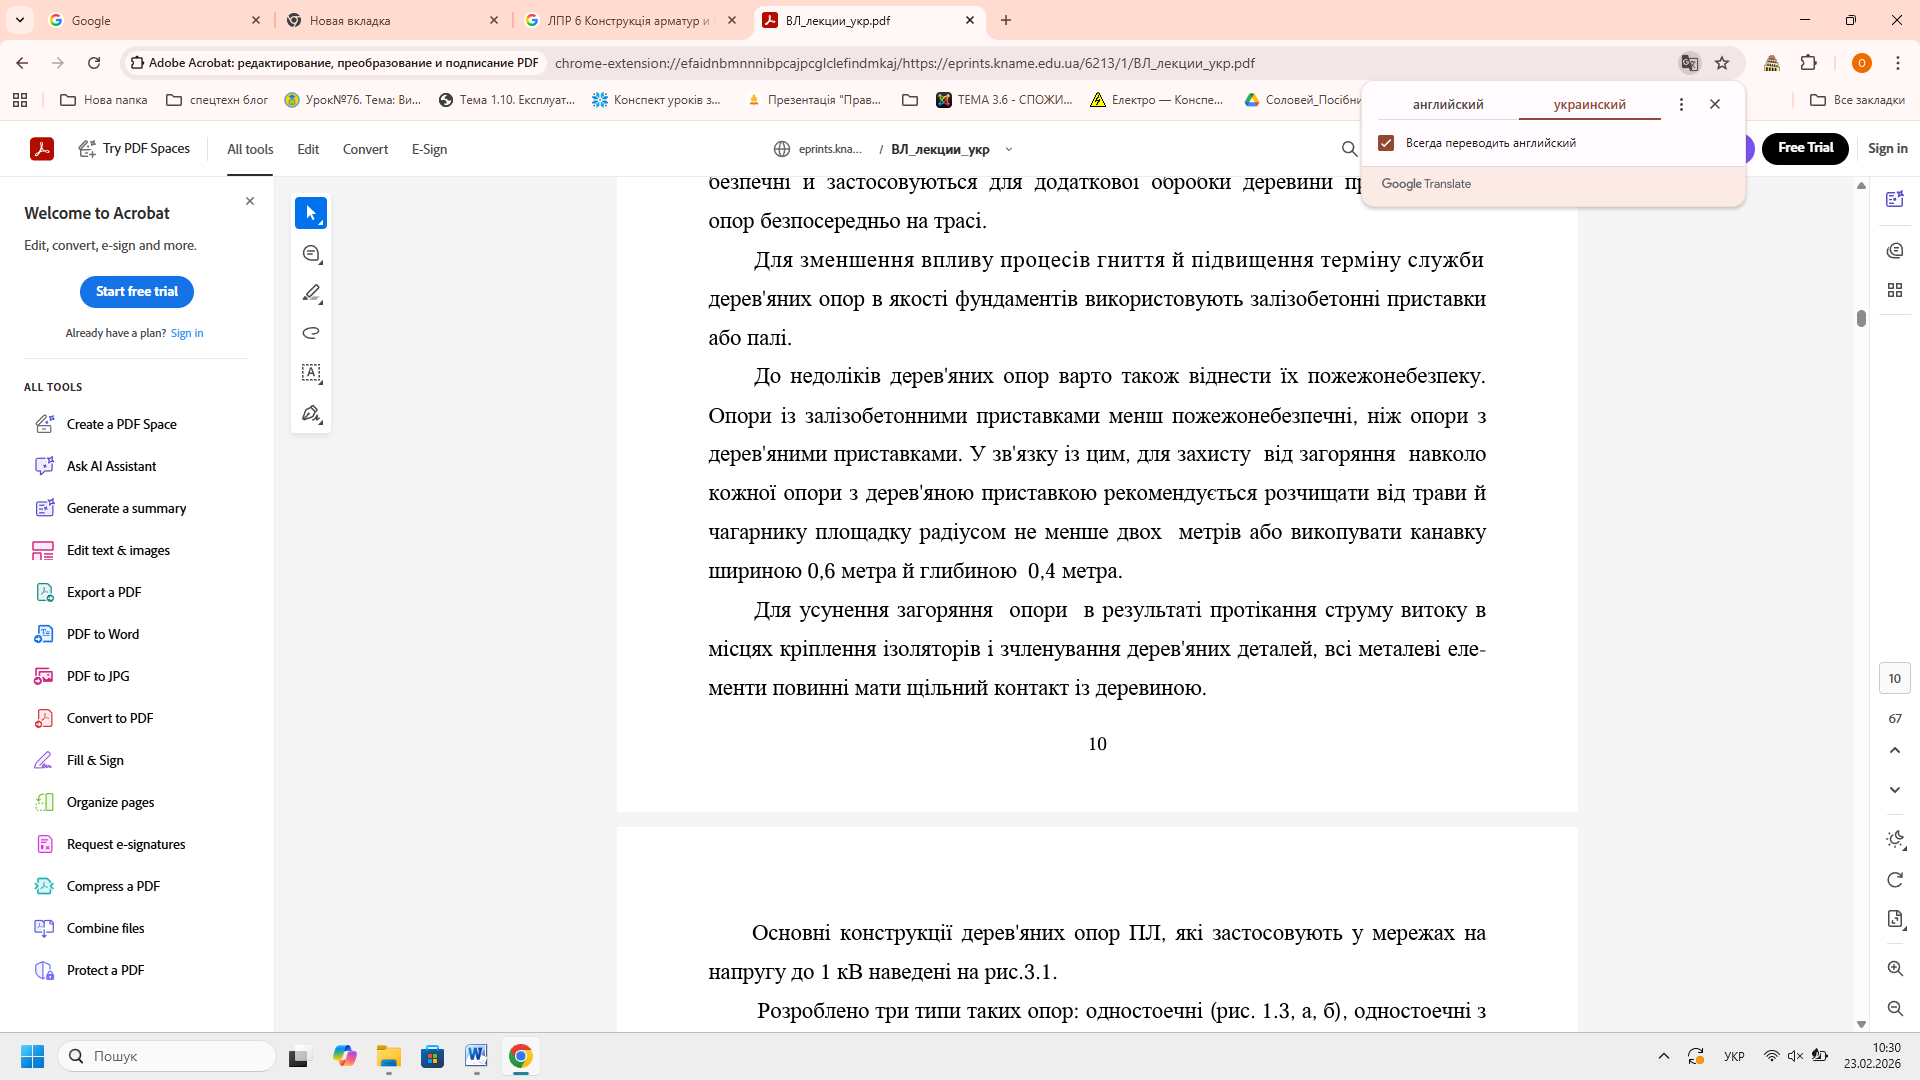
Task: Open Microsoft Store from the taskbar
Action: [x=432, y=1056]
